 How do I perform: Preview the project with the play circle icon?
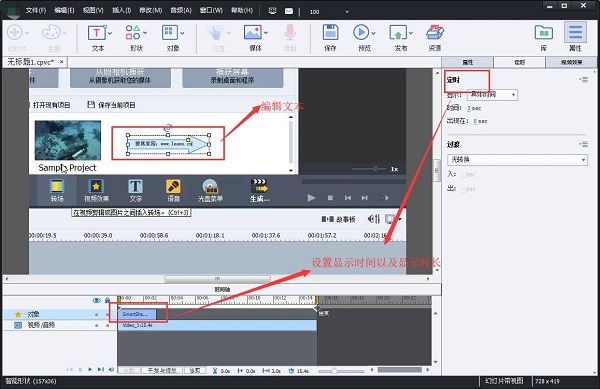click(361, 33)
